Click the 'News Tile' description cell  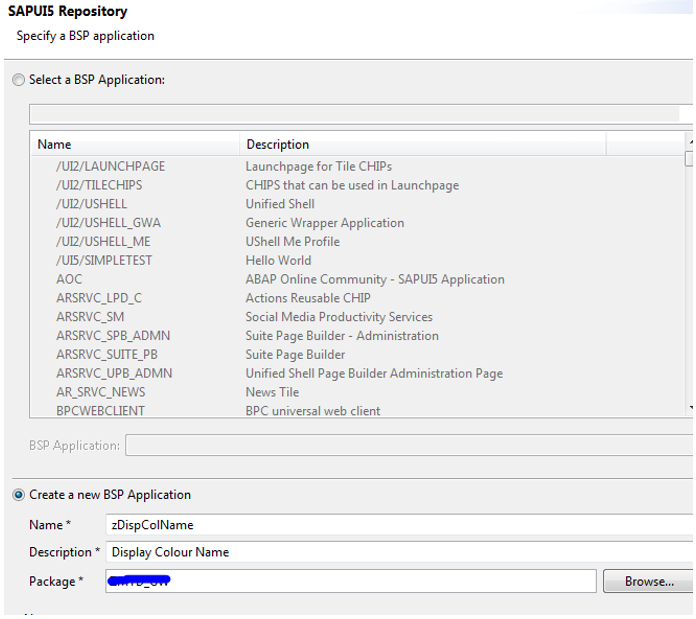[273, 392]
